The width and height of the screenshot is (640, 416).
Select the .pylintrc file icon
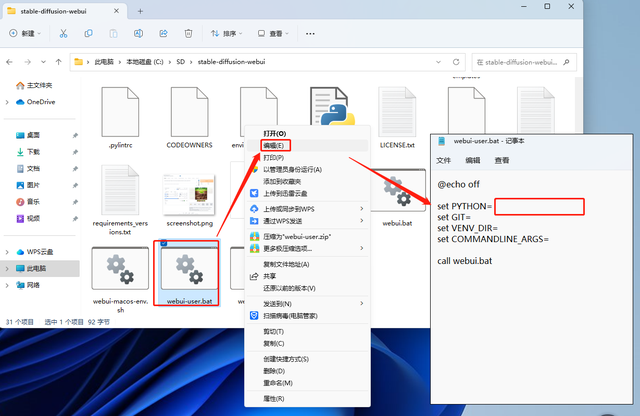pos(120,112)
